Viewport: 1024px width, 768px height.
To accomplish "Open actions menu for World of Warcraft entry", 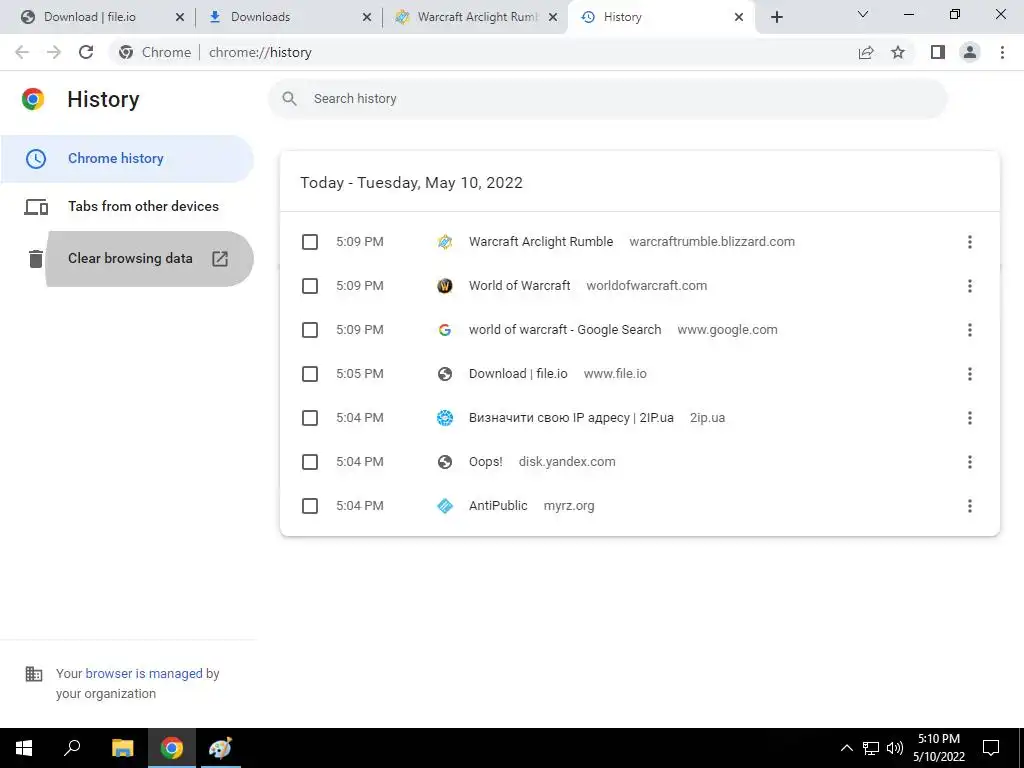I will 970,286.
